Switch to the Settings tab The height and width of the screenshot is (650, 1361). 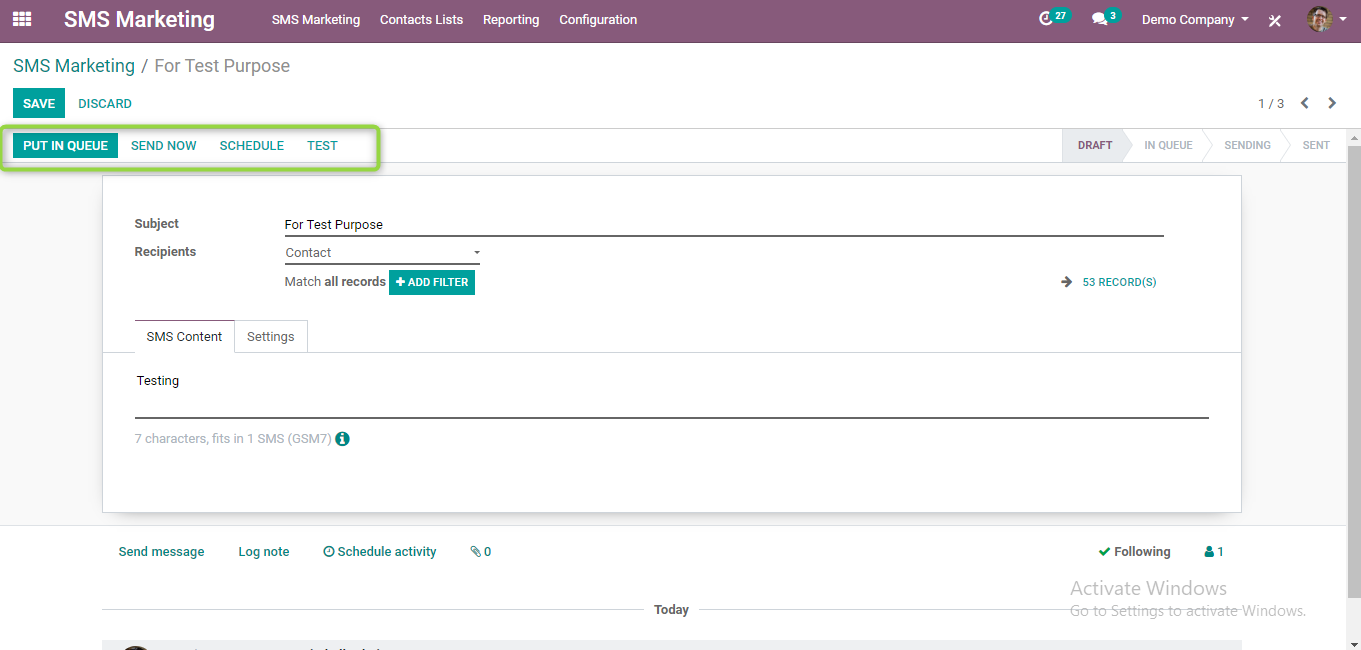[271, 336]
